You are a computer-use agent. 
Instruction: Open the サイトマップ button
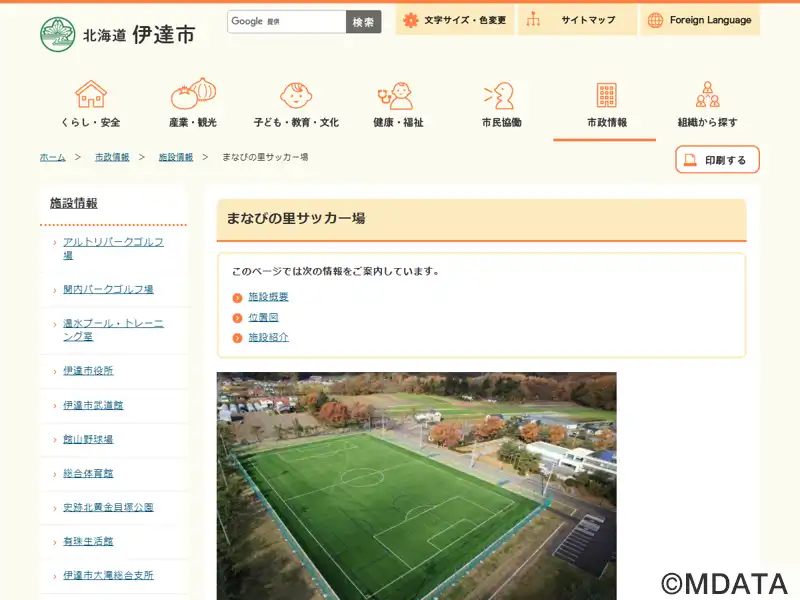577,20
